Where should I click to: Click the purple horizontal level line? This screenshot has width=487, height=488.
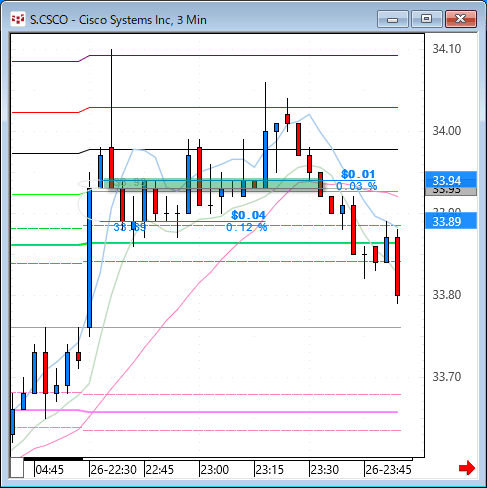(x=243, y=55)
